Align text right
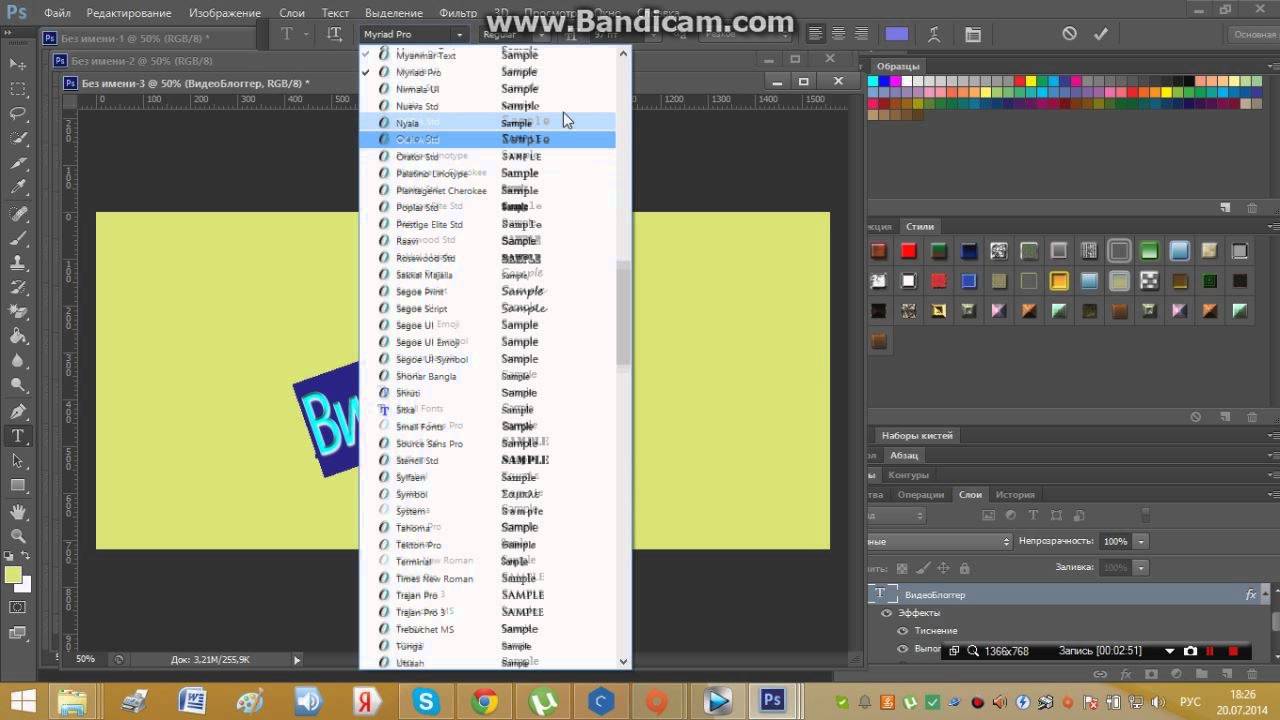 click(x=861, y=34)
